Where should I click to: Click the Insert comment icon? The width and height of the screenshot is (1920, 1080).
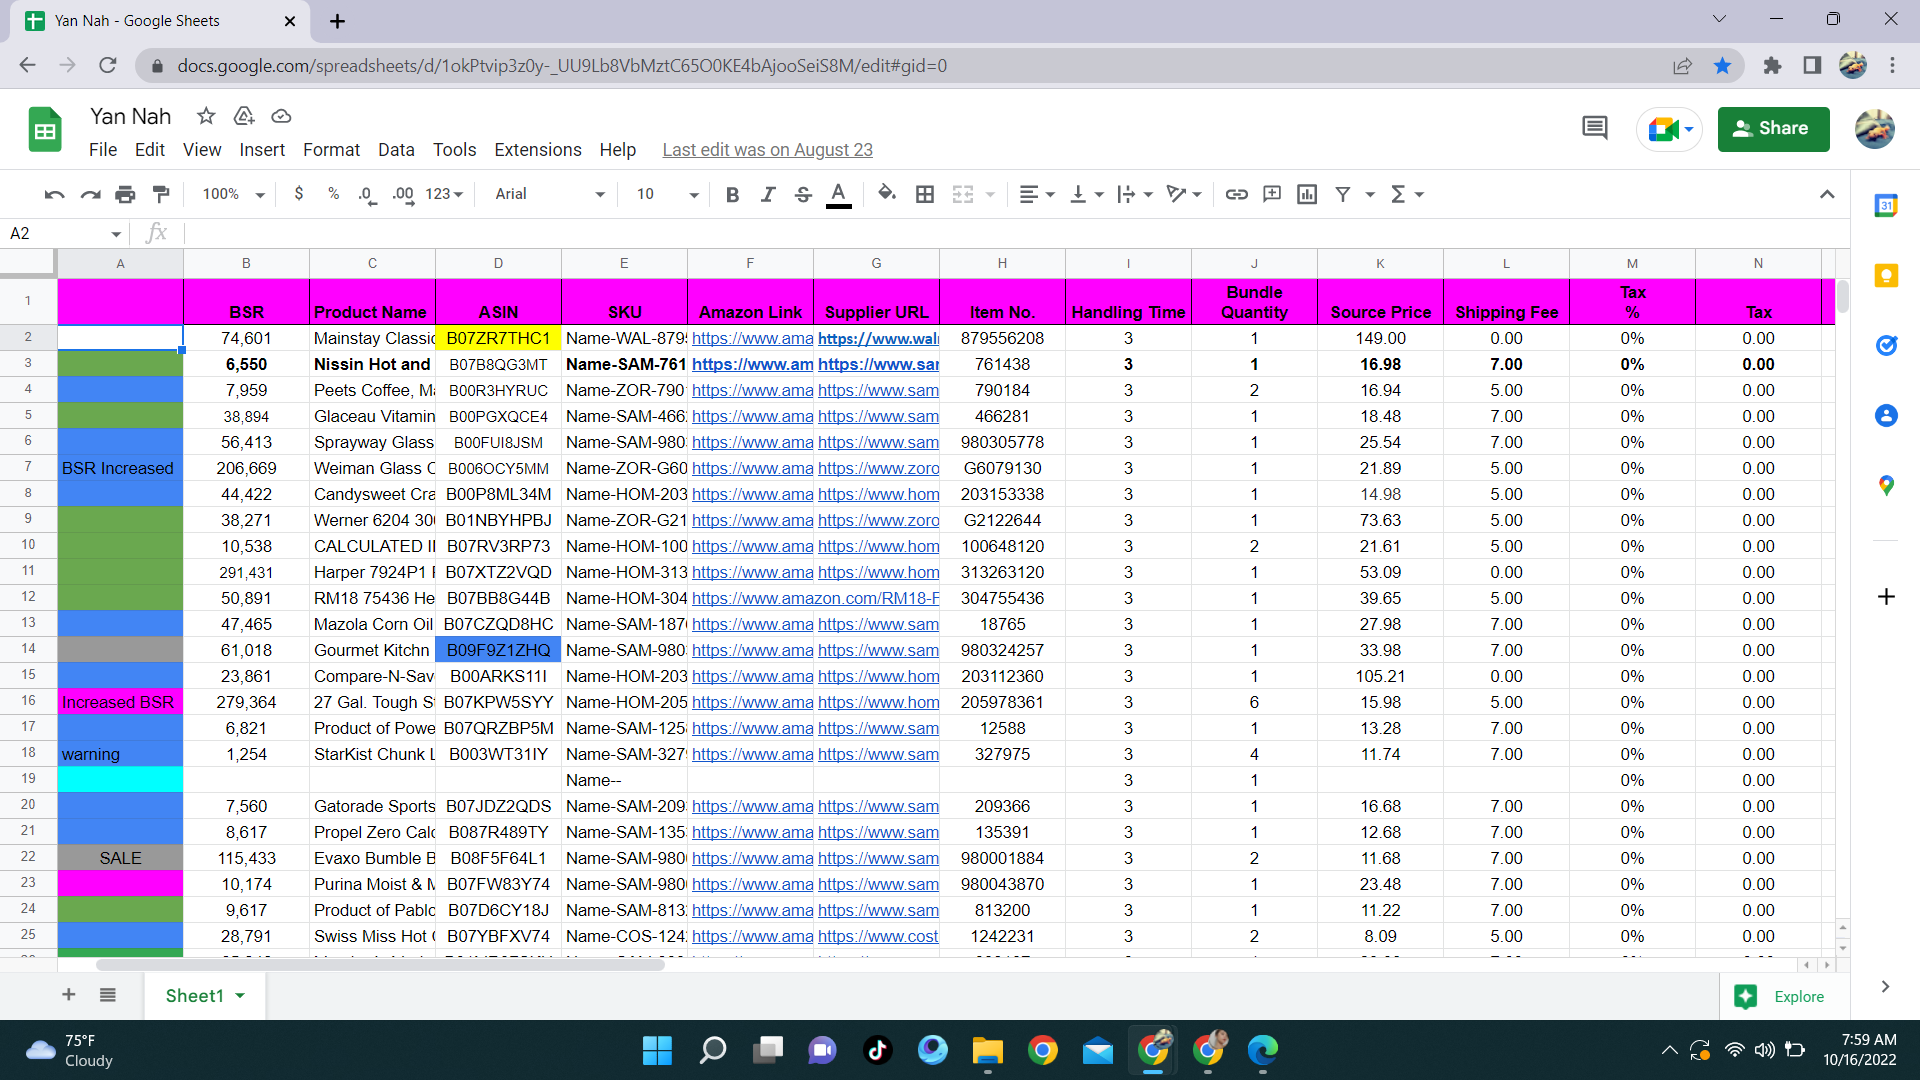coord(1272,194)
